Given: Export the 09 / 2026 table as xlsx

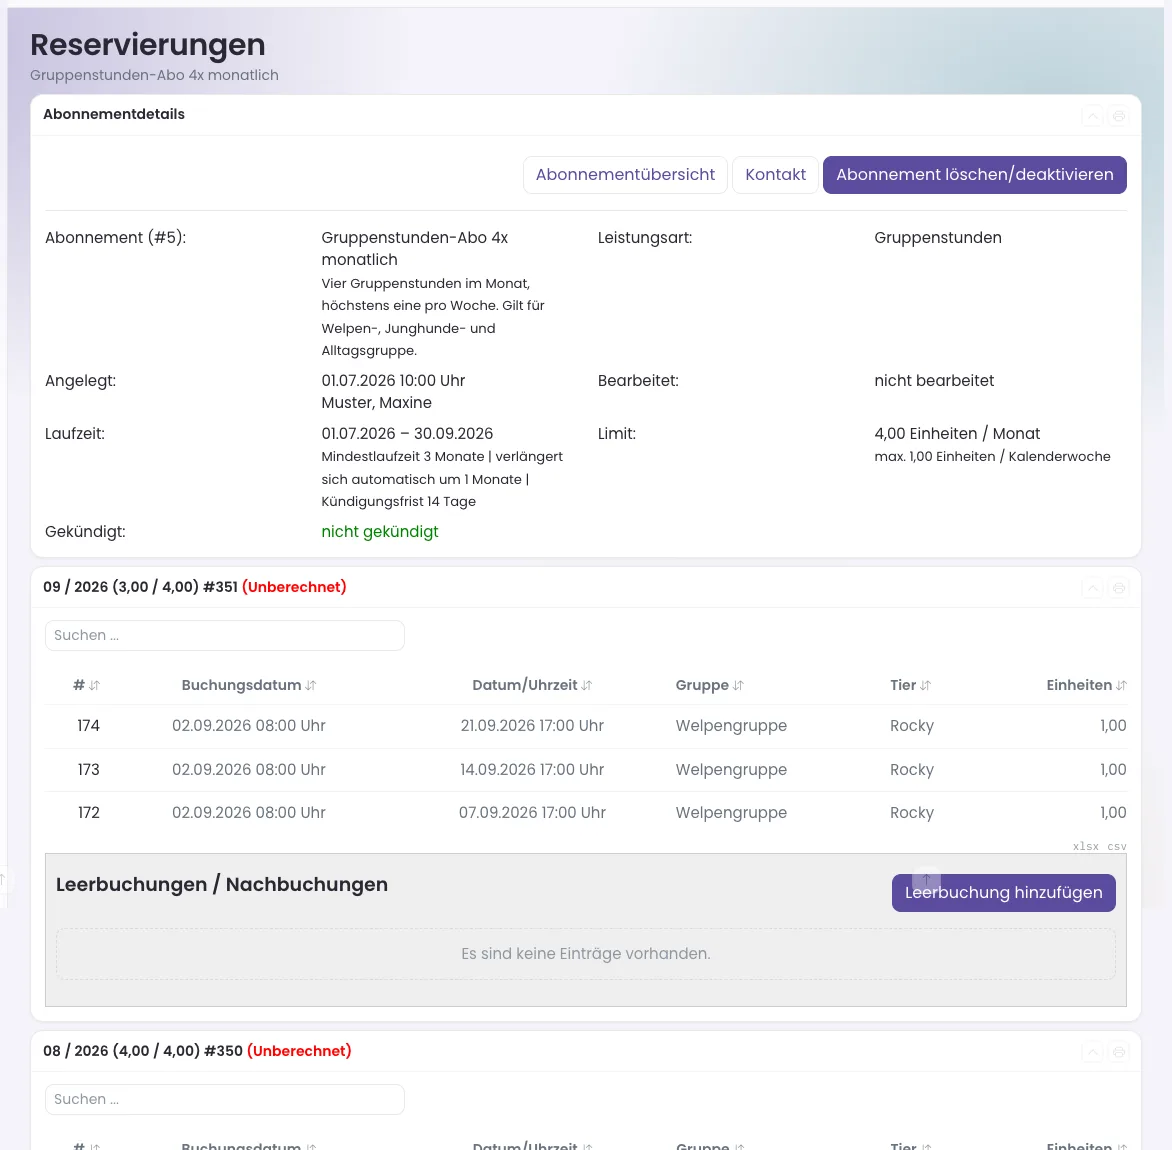Looking at the screenshot, I should pos(1085,847).
